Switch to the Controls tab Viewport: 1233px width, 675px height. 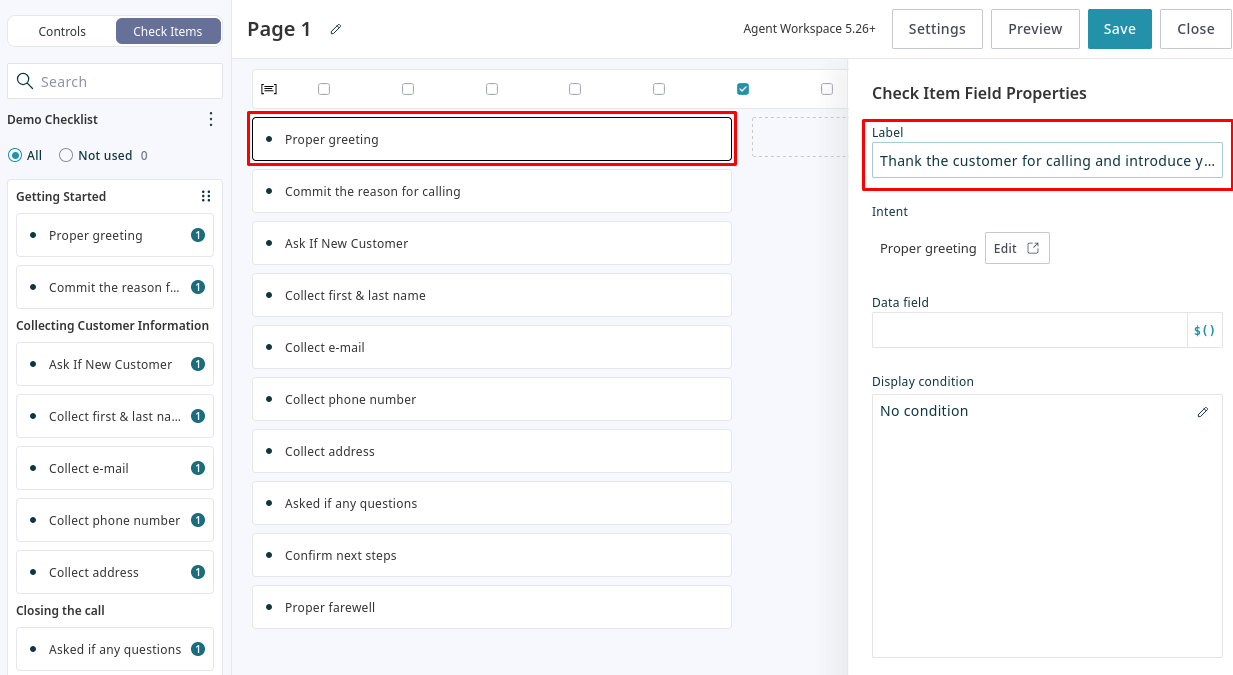pos(62,31)
